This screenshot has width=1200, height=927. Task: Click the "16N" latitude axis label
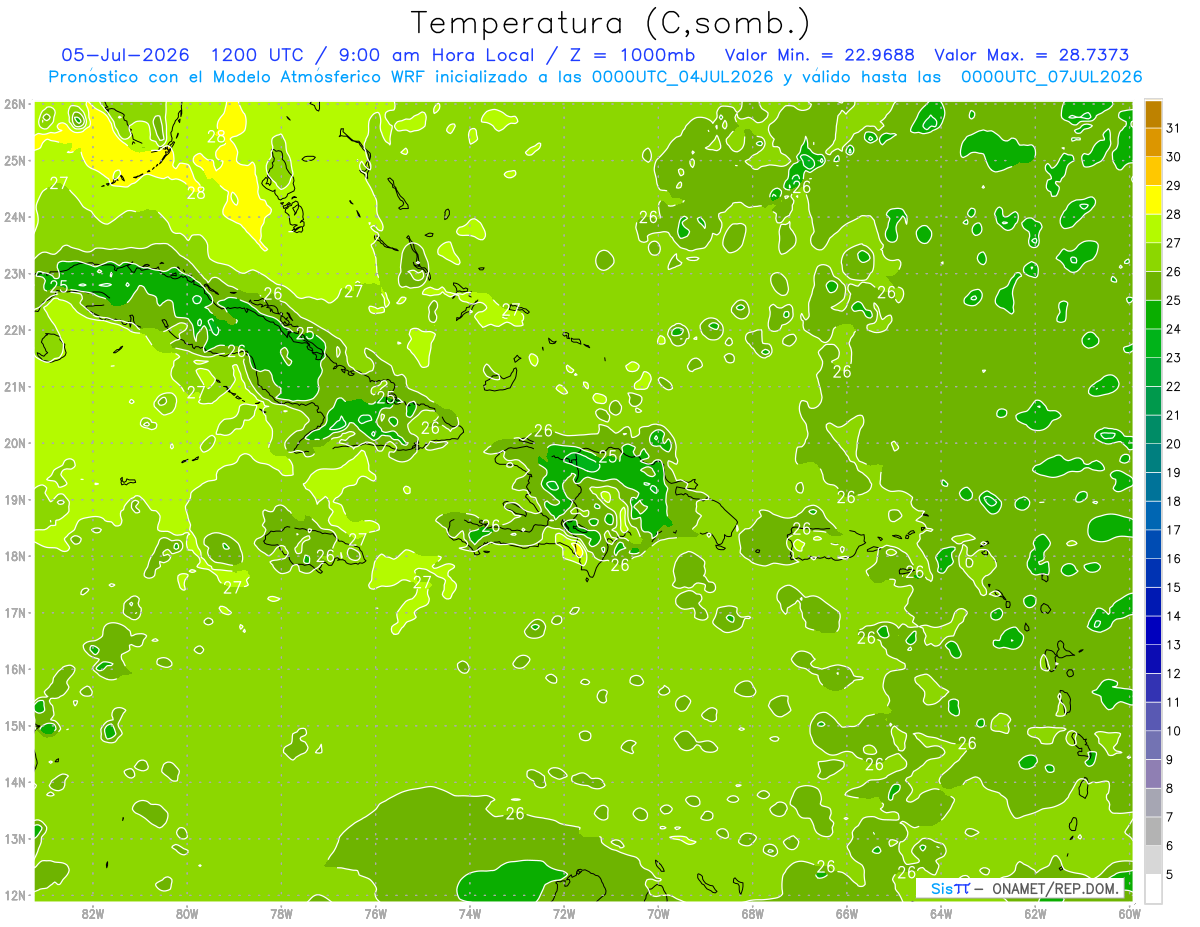[14, 669]
